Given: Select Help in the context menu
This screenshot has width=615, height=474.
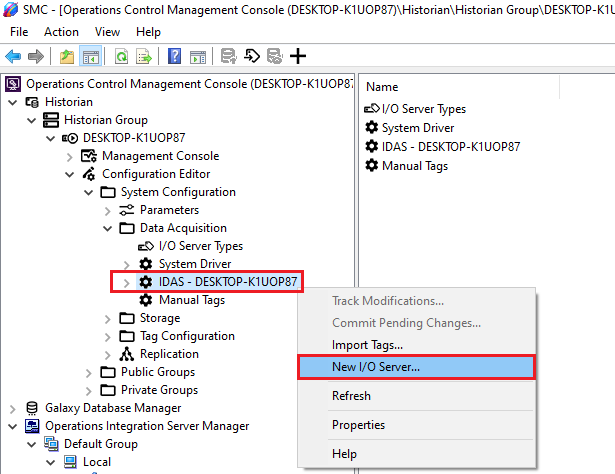Looking at the screenshot, I should [x=416, y=454].
